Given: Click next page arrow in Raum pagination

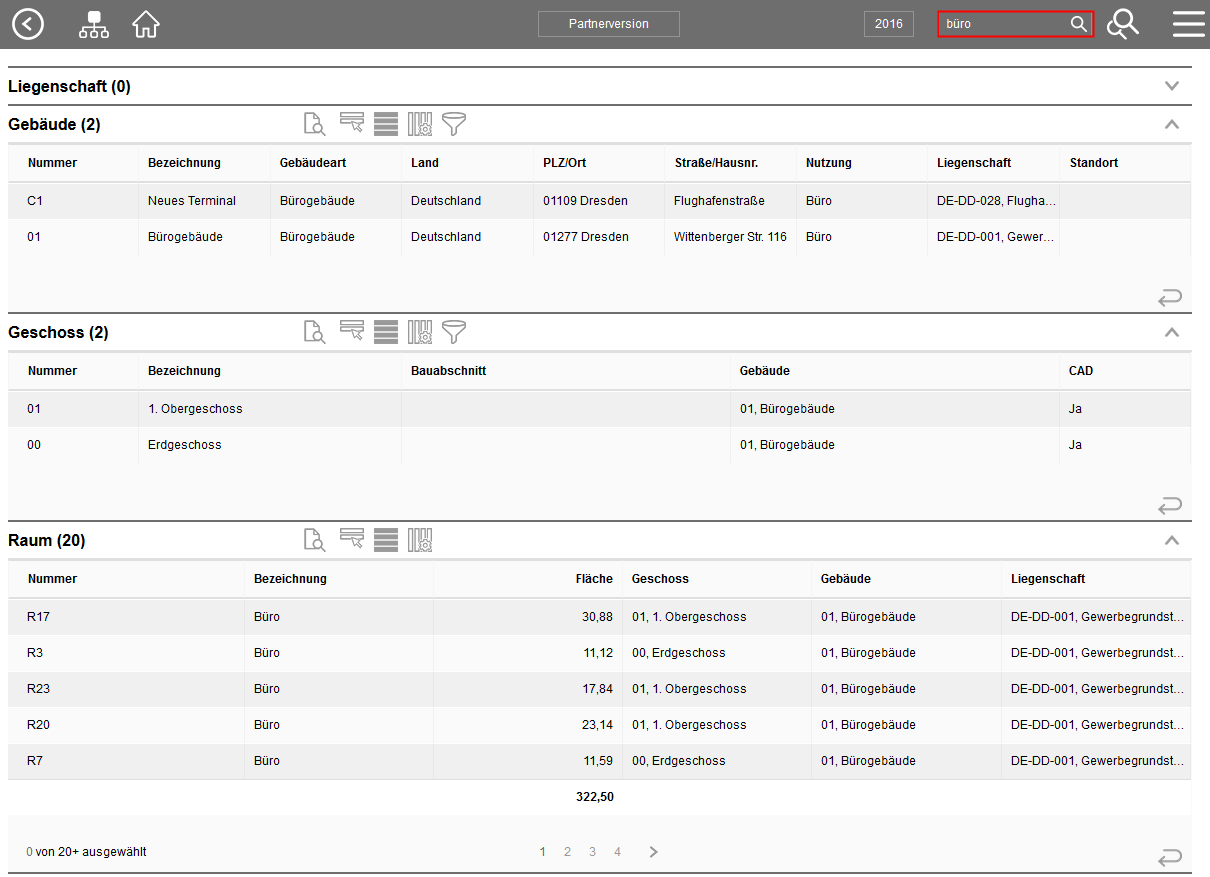Looking at the screenshot, I should 653,852.
